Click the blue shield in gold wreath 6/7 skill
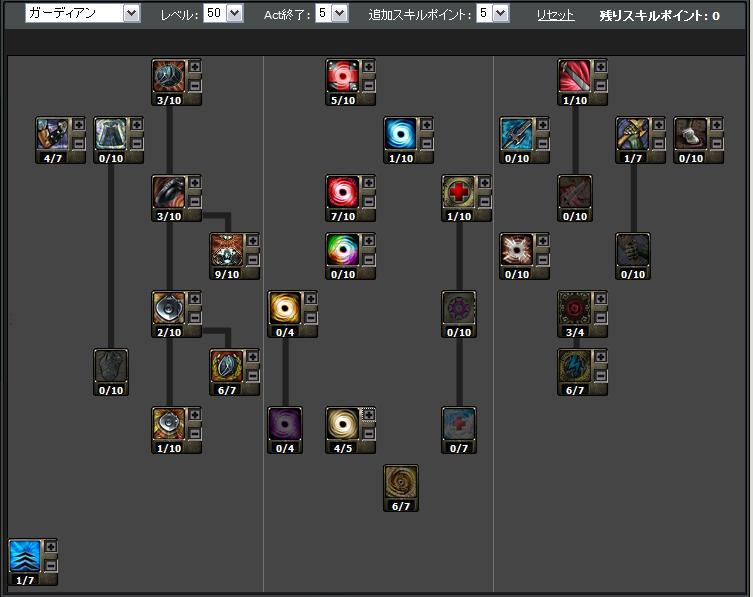This screenshot has width=753, height=597. 227,366
